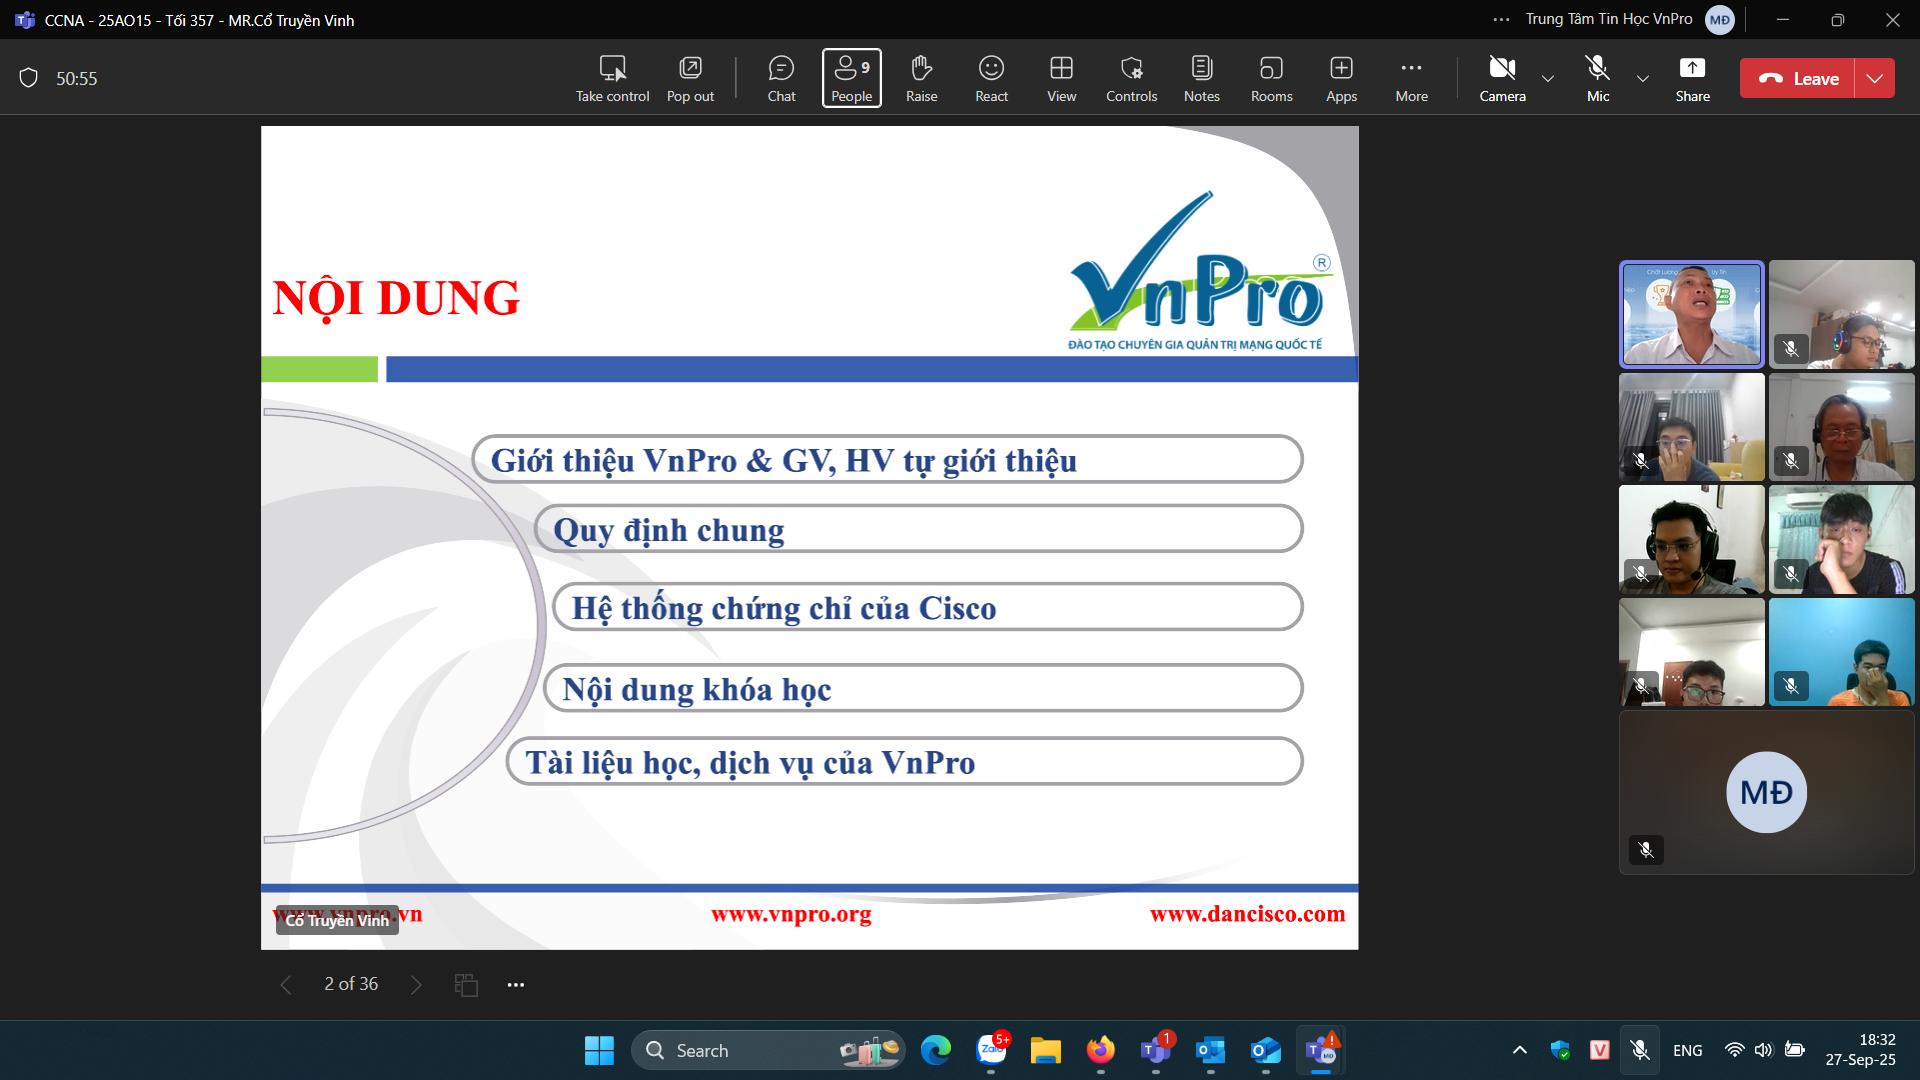The width and height of the screenshot is (1920, 1080).
Task: Open Firefox from the taskbar
Action: tap(1101, 1050)
